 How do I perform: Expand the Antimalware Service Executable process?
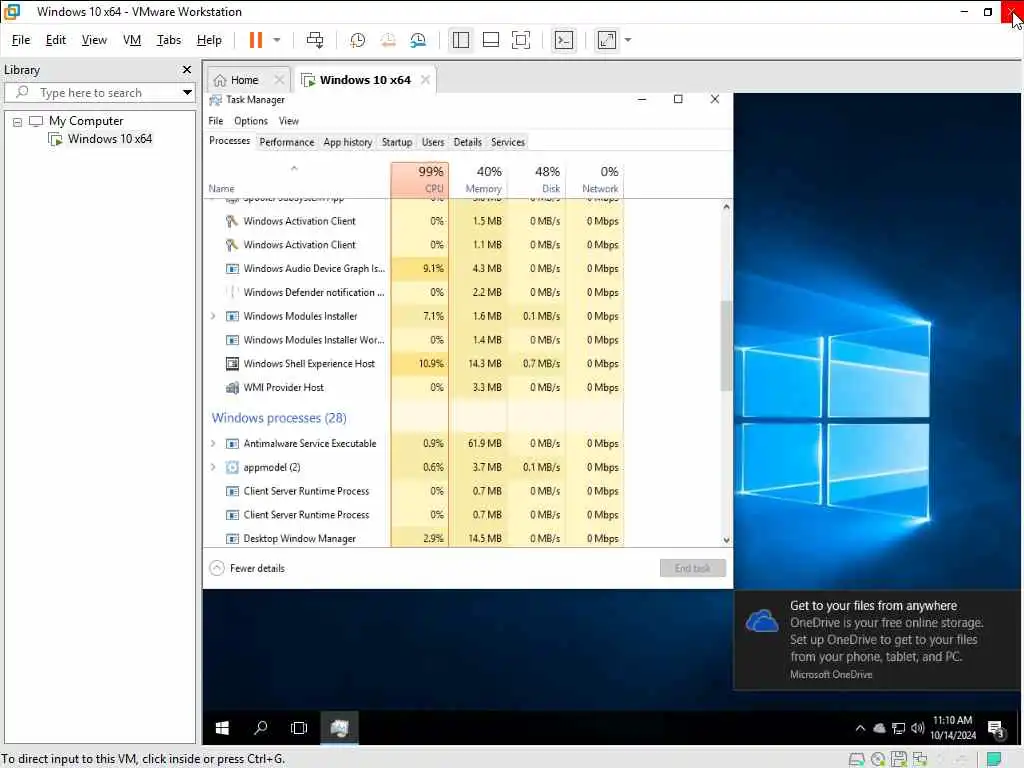point(213,443)
